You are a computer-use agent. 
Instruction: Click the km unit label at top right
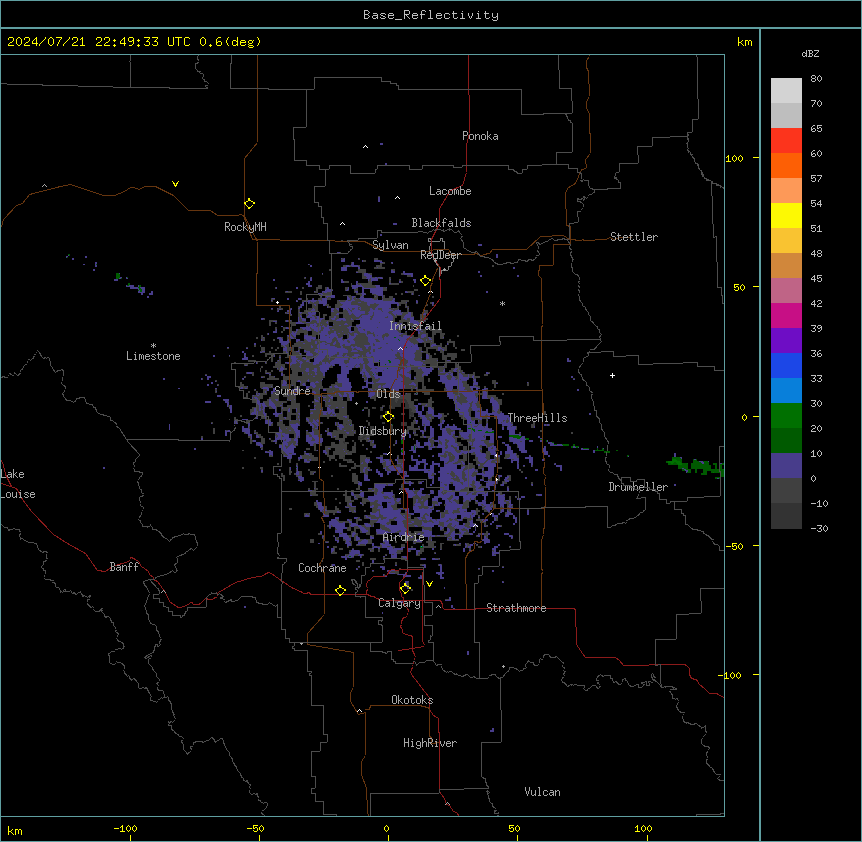click(x=745, y=42)
